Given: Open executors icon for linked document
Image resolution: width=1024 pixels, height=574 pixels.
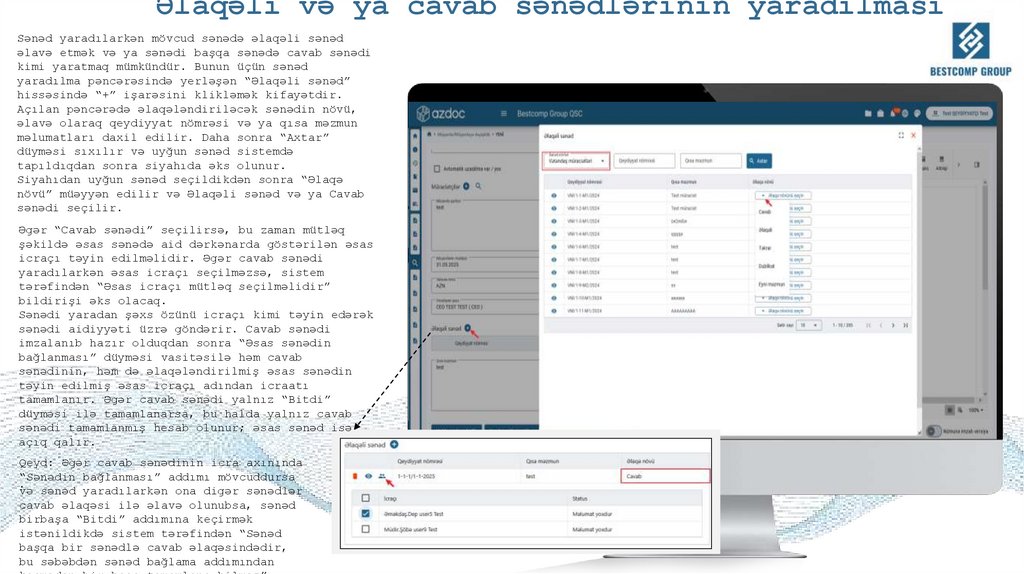Looking at the screenshot, I should click(382, 476).
